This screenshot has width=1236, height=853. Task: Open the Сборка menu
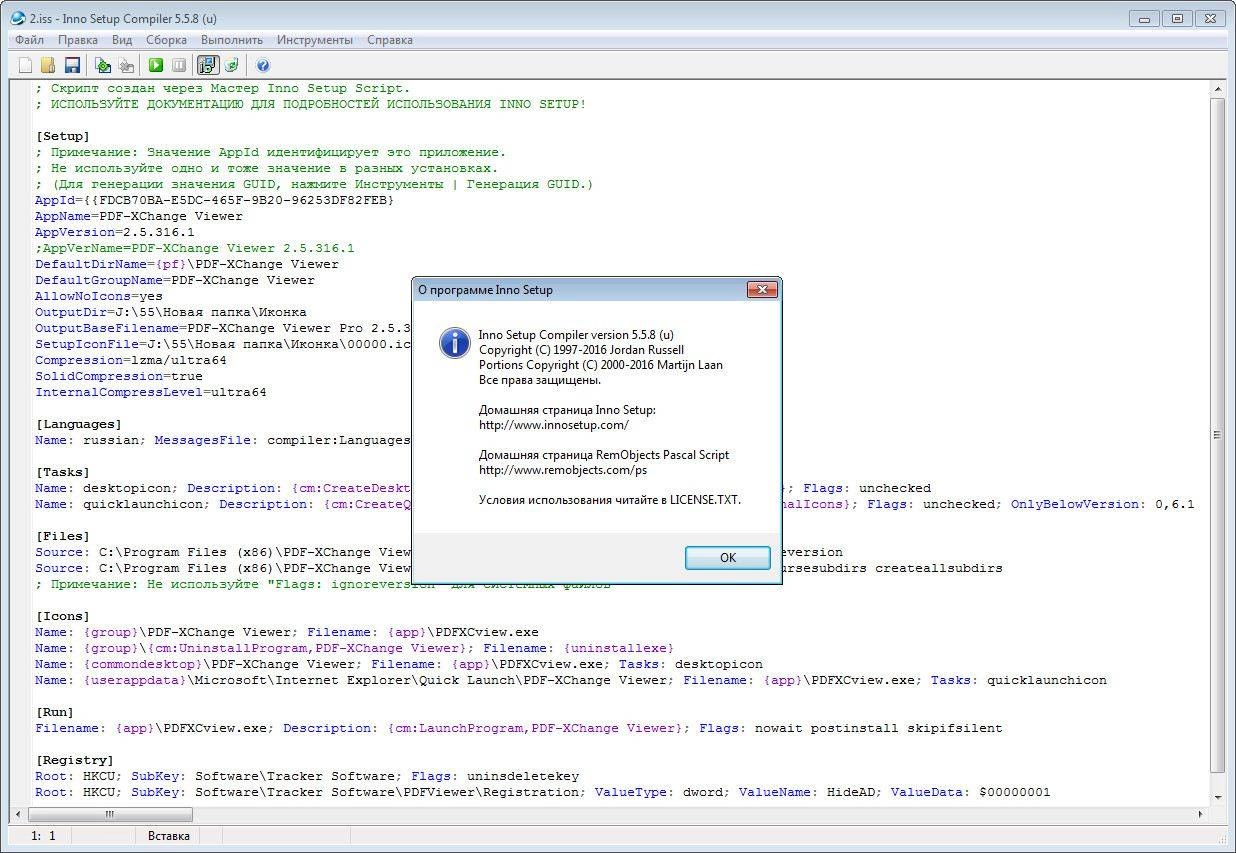pyautogui.click(x=166, y=40)
